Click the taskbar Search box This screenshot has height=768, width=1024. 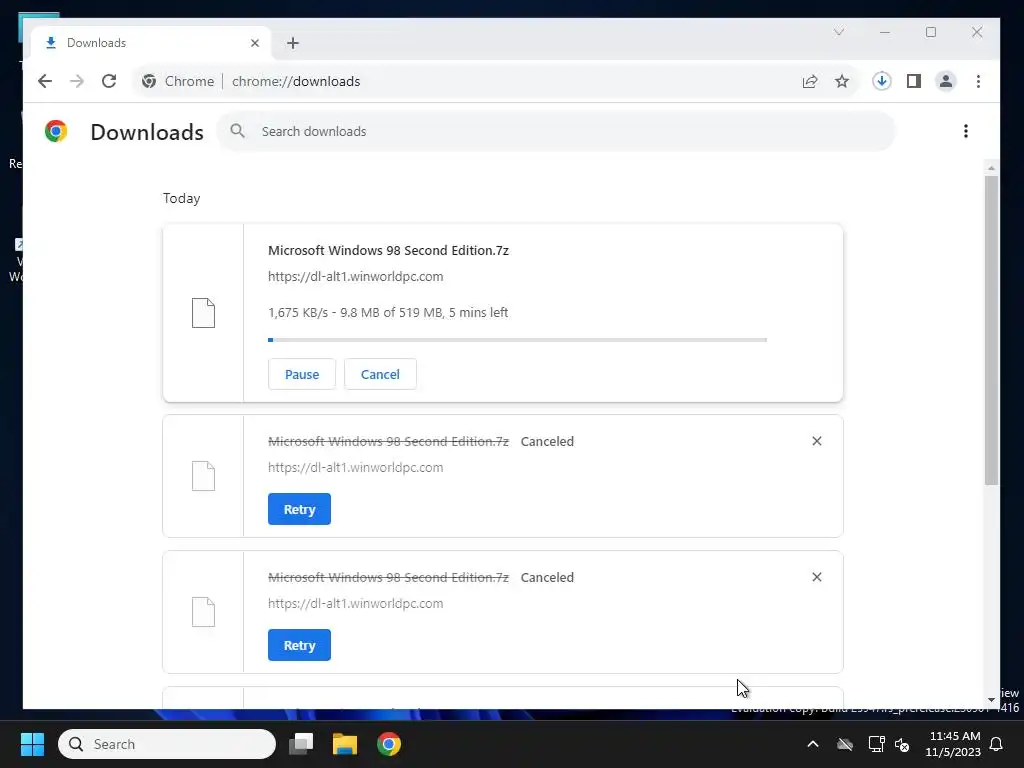click(167, 744)
